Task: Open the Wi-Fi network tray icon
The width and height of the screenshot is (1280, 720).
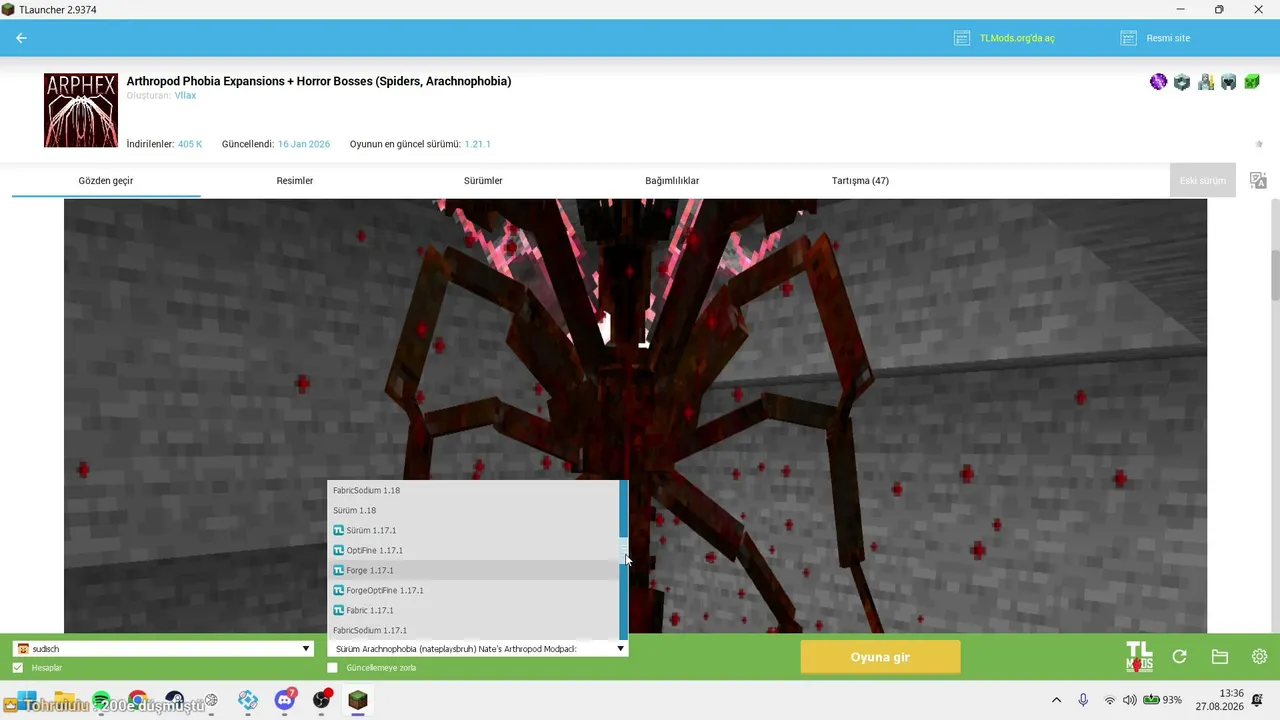Action: (x=1109, y=700)
